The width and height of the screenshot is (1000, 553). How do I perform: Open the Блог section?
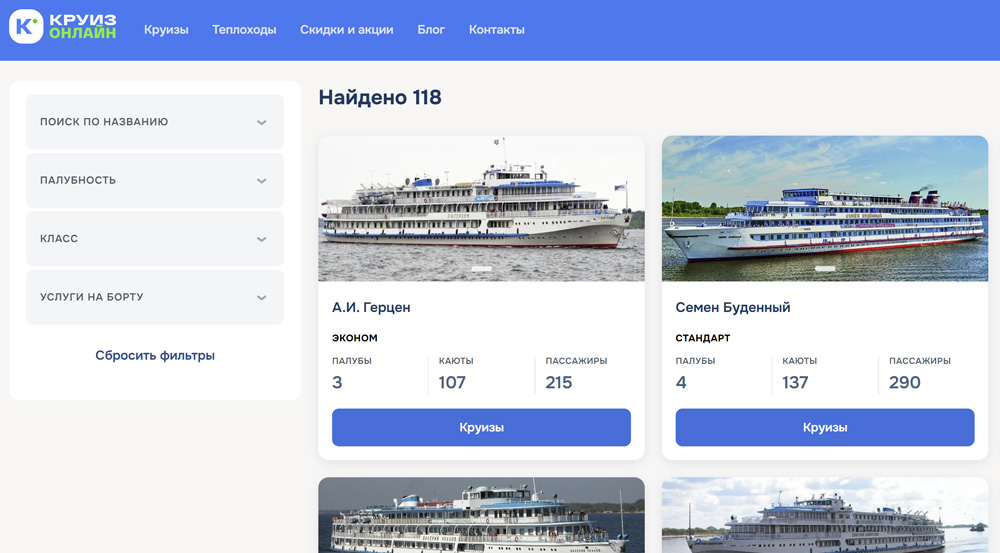coord(431,30)
